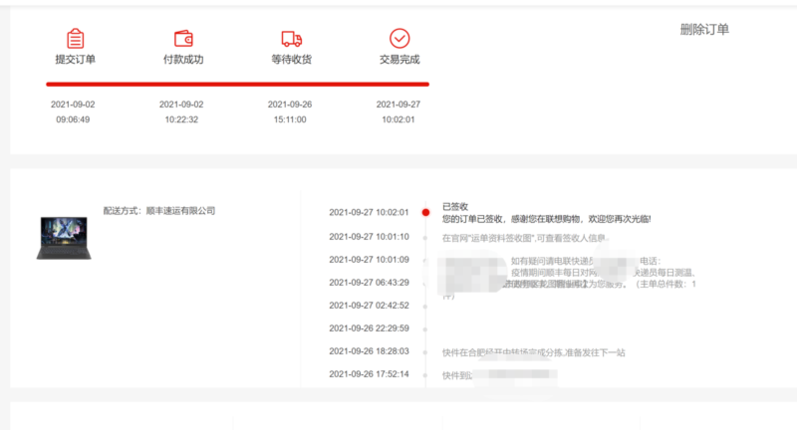Click the 已签收 status heading
The height and width of the screenshot is (430, 797).
point(455,206)
